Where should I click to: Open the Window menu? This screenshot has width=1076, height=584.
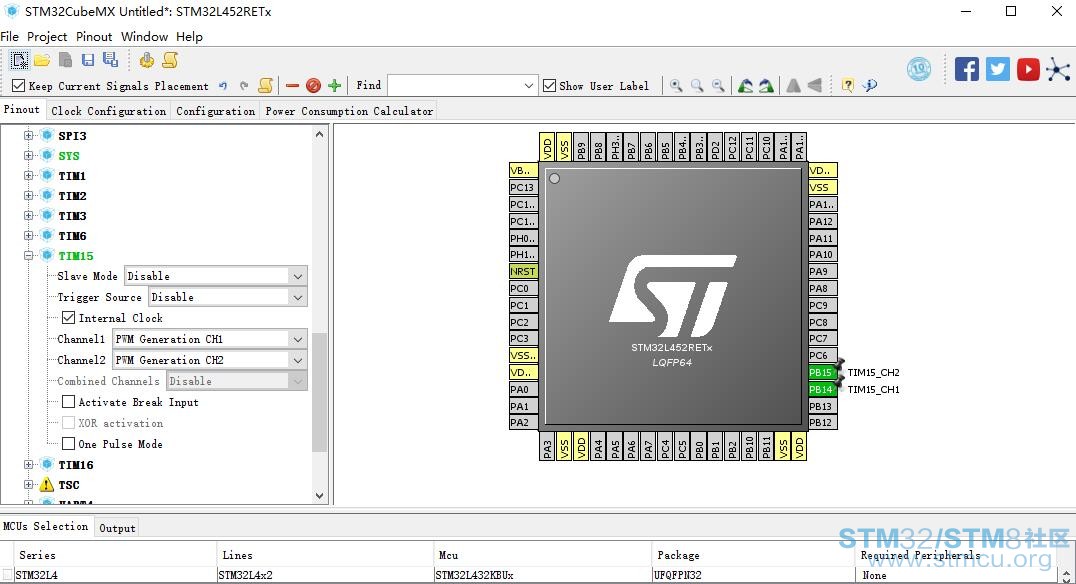144,36
